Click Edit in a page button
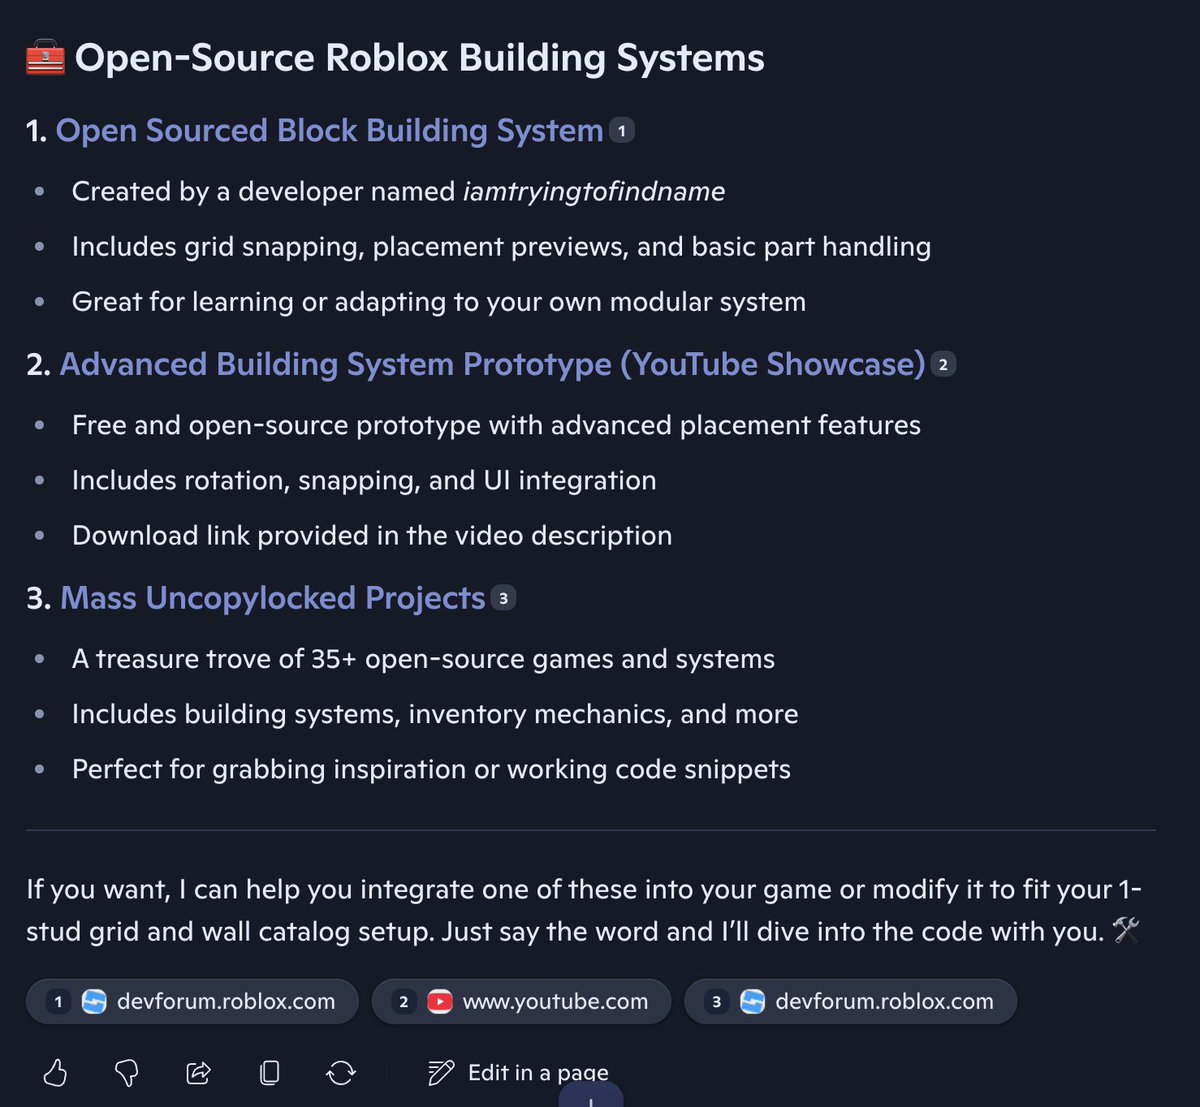 pyautogui.click(x=518, y=1073)
